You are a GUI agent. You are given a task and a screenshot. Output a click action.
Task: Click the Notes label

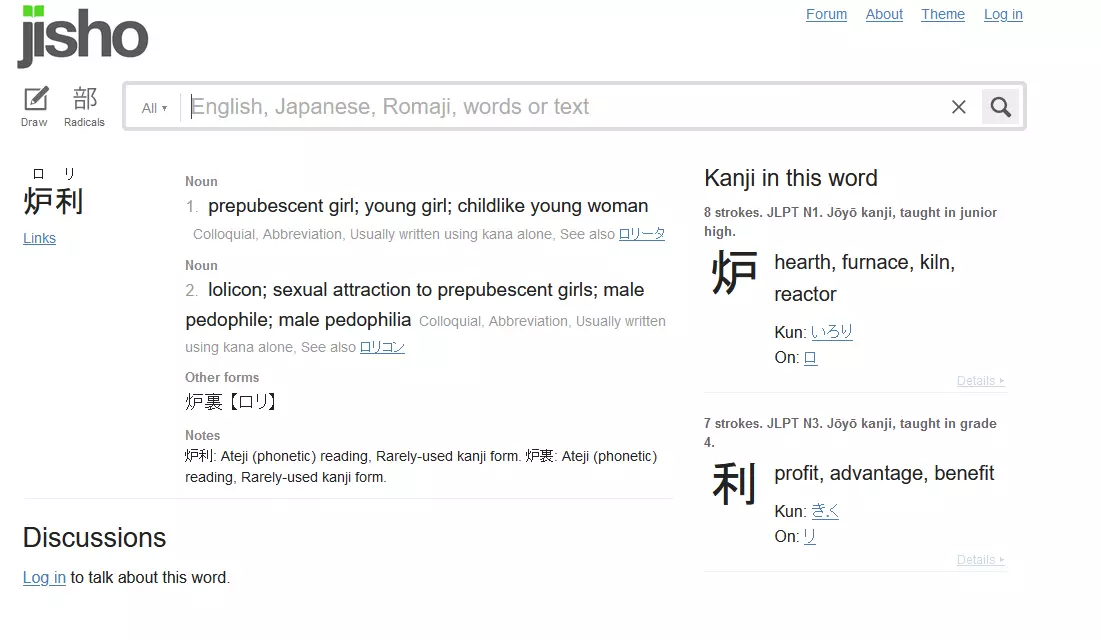coord(202,436)
